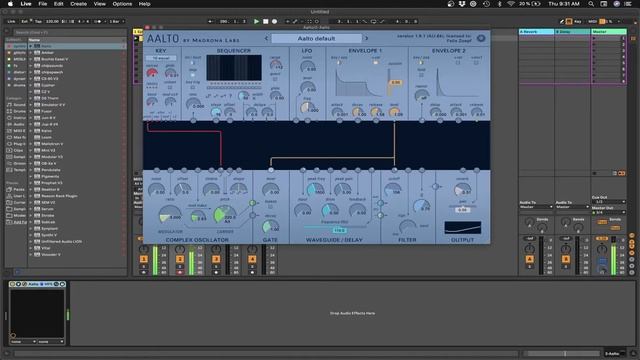Click the Wi-Fi icon in menu bar
The image size is (640, 360).
[x=511, y=4]
